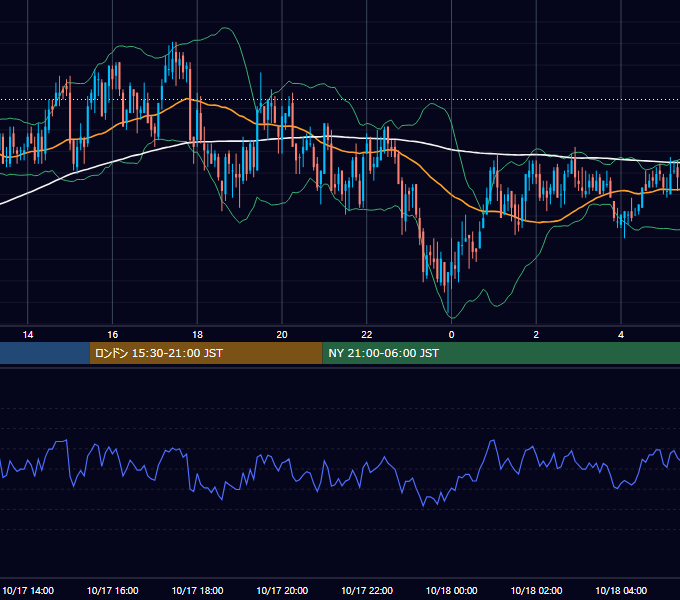This screenshot has width=680, height=600.
Task: Click the hour label 18 on time axis
Action: (197, 335)
